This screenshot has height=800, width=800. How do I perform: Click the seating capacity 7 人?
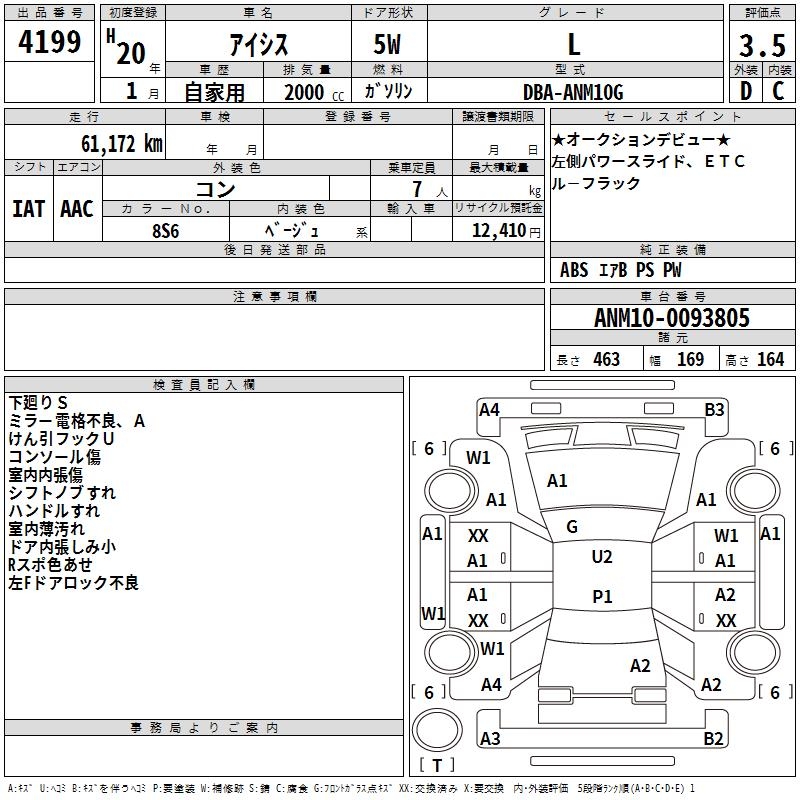click(x=429, y=190)
